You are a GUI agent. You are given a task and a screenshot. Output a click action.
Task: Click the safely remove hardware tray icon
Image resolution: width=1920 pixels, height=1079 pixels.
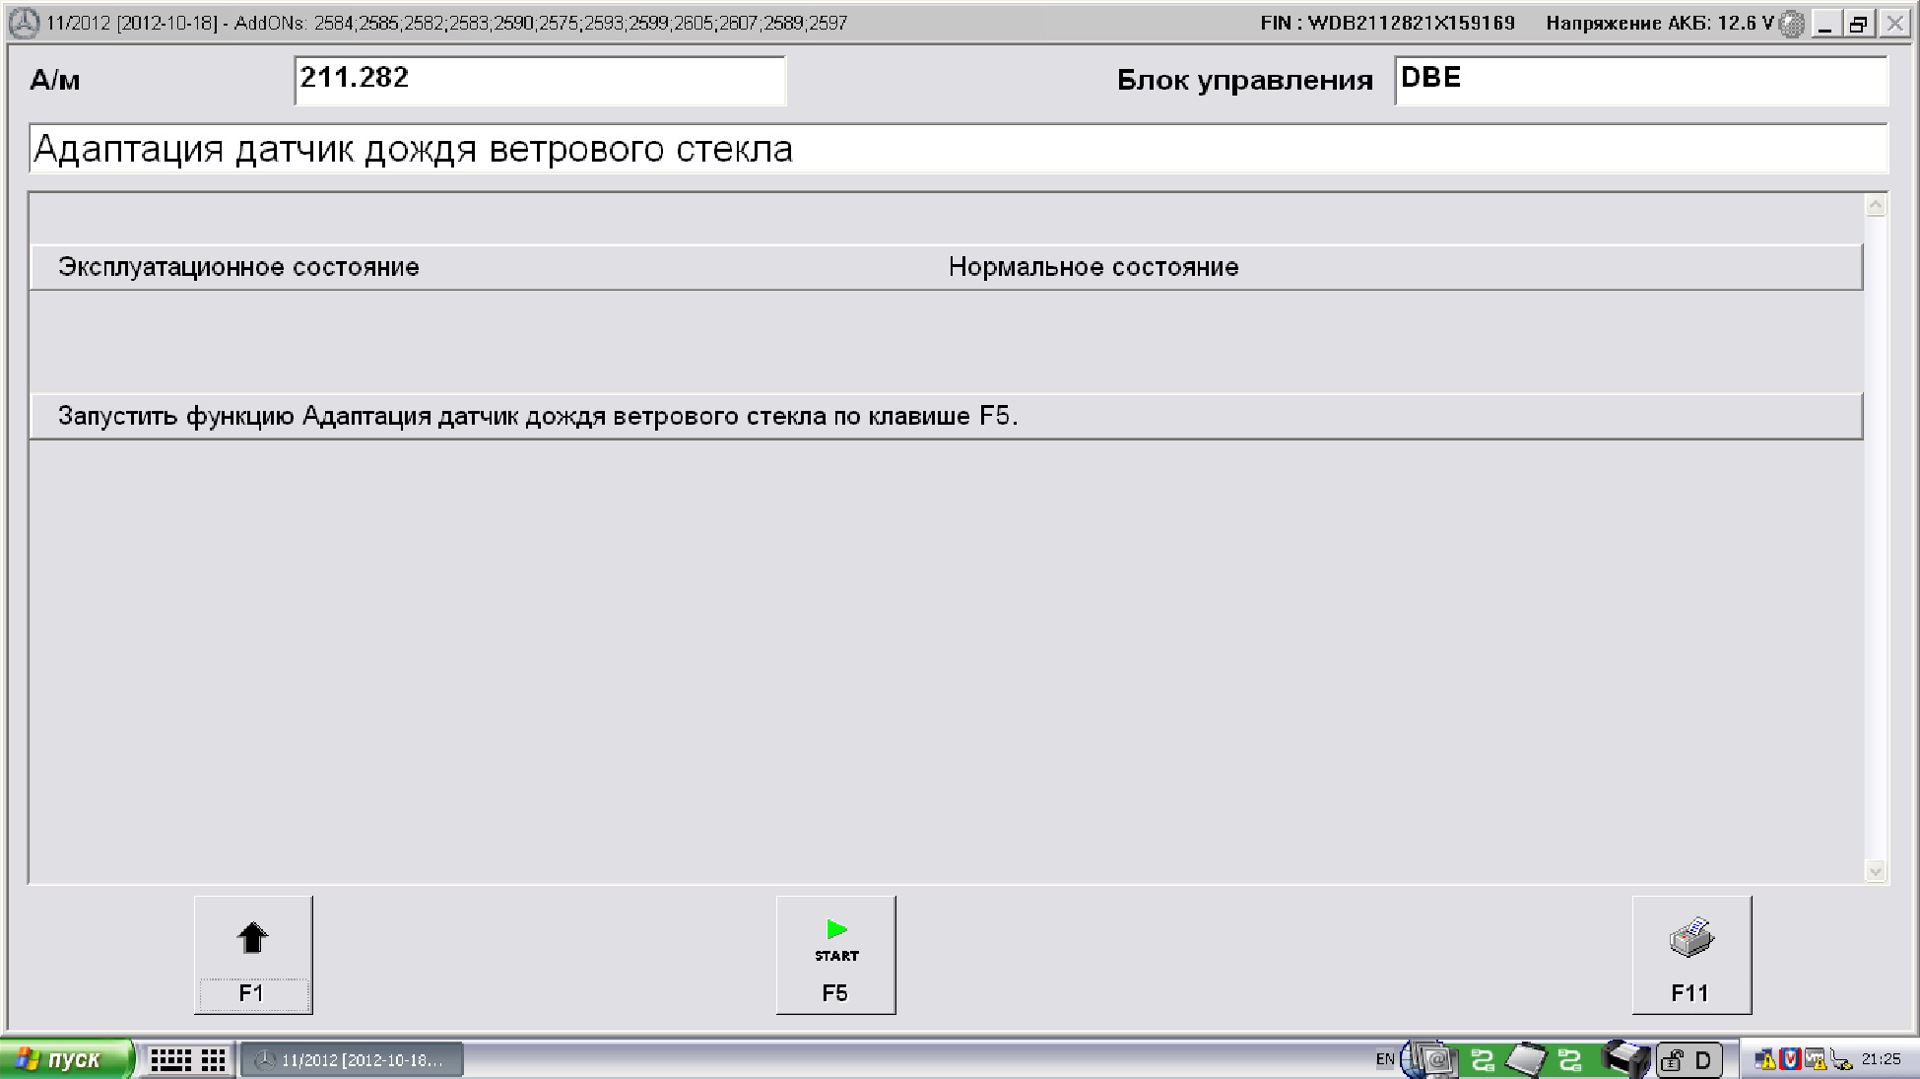[1841, 1060]
